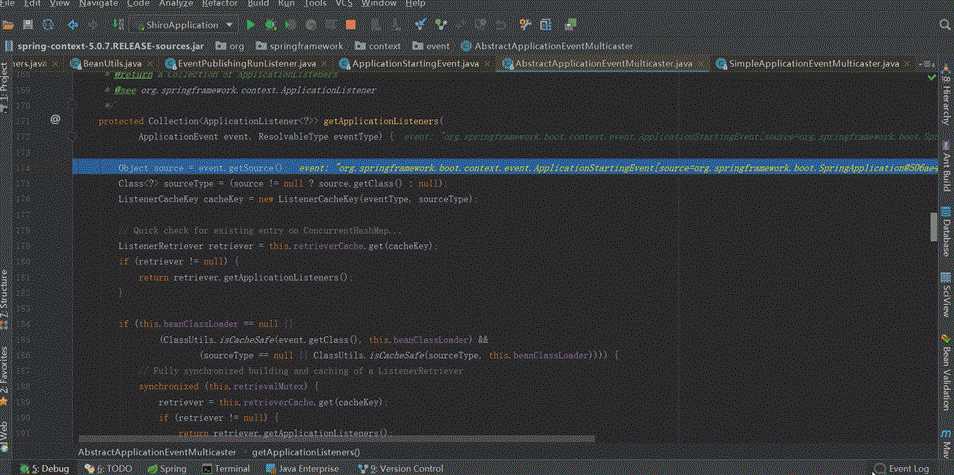The image size is (954, 475).
Task: Open the Refactor menu
Action: click(220, 4)
